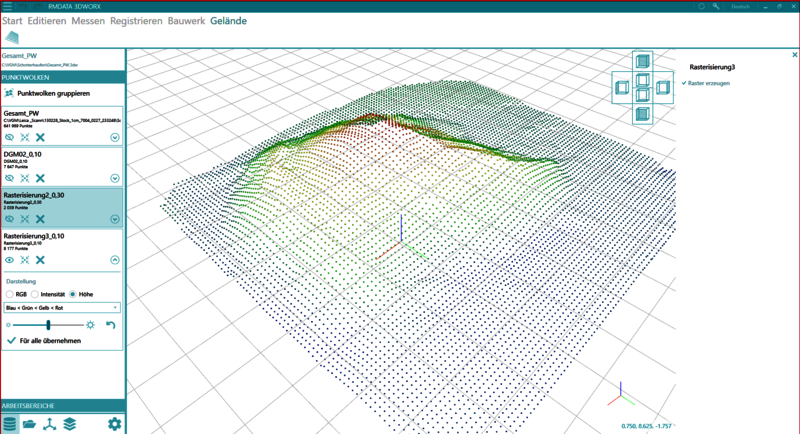Click the sun icon at brightness slider end
The height and width of the screenshot is (434, 800).
(x=90, y=325)
